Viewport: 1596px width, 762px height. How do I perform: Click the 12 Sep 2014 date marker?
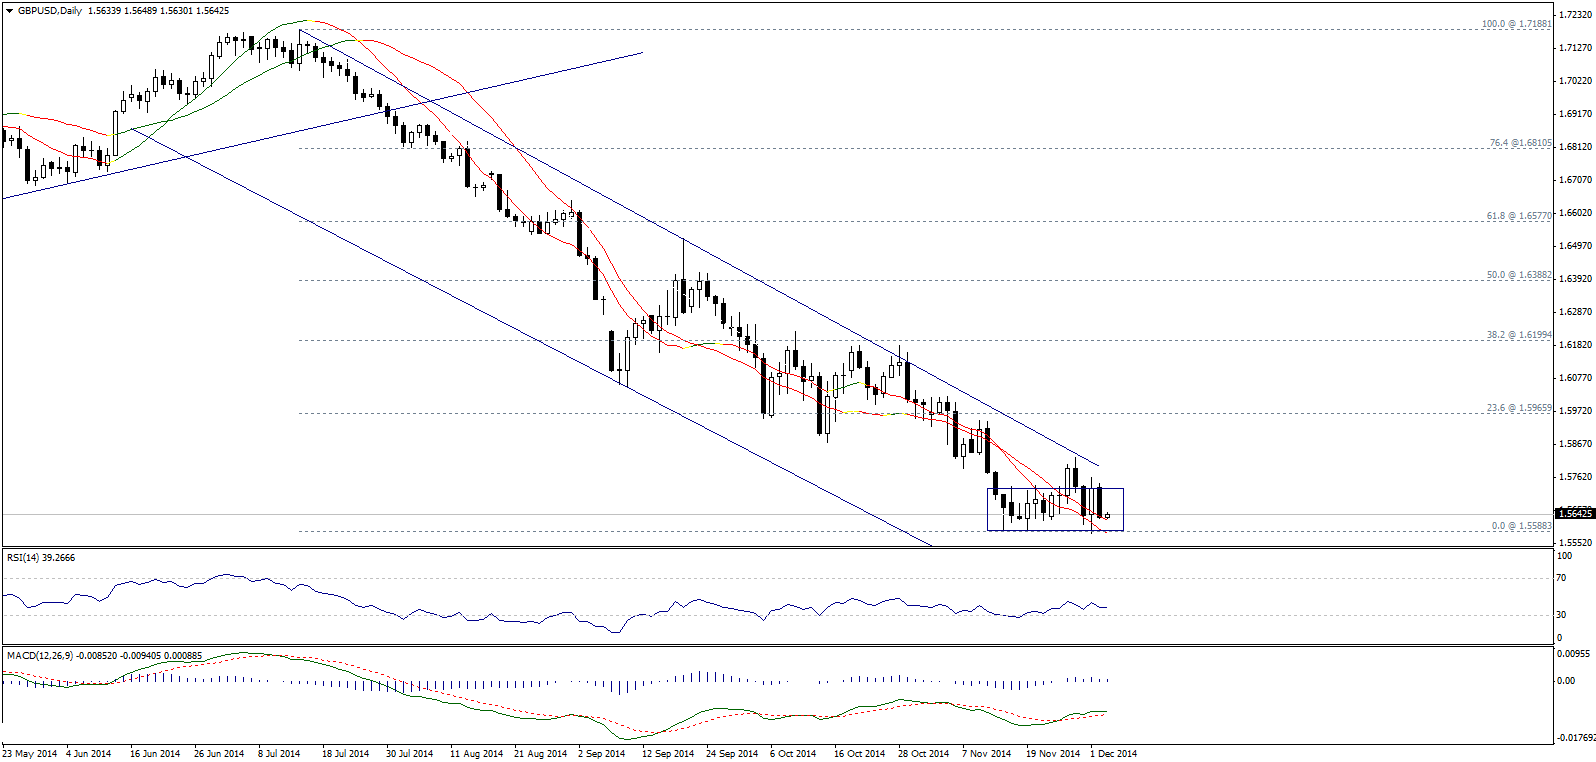coord(668,753)
